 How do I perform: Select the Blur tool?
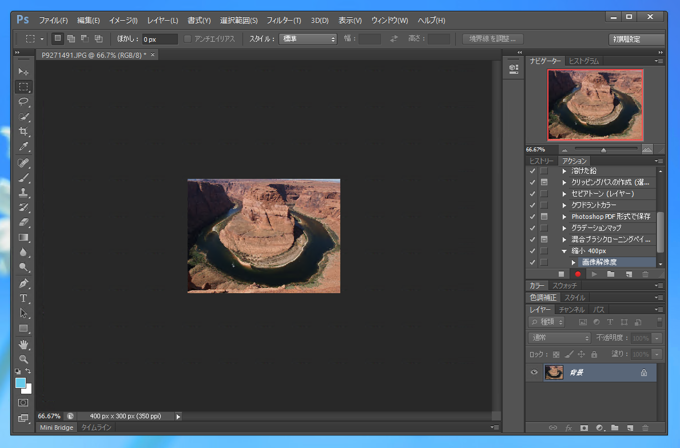(x=23, y=252)
